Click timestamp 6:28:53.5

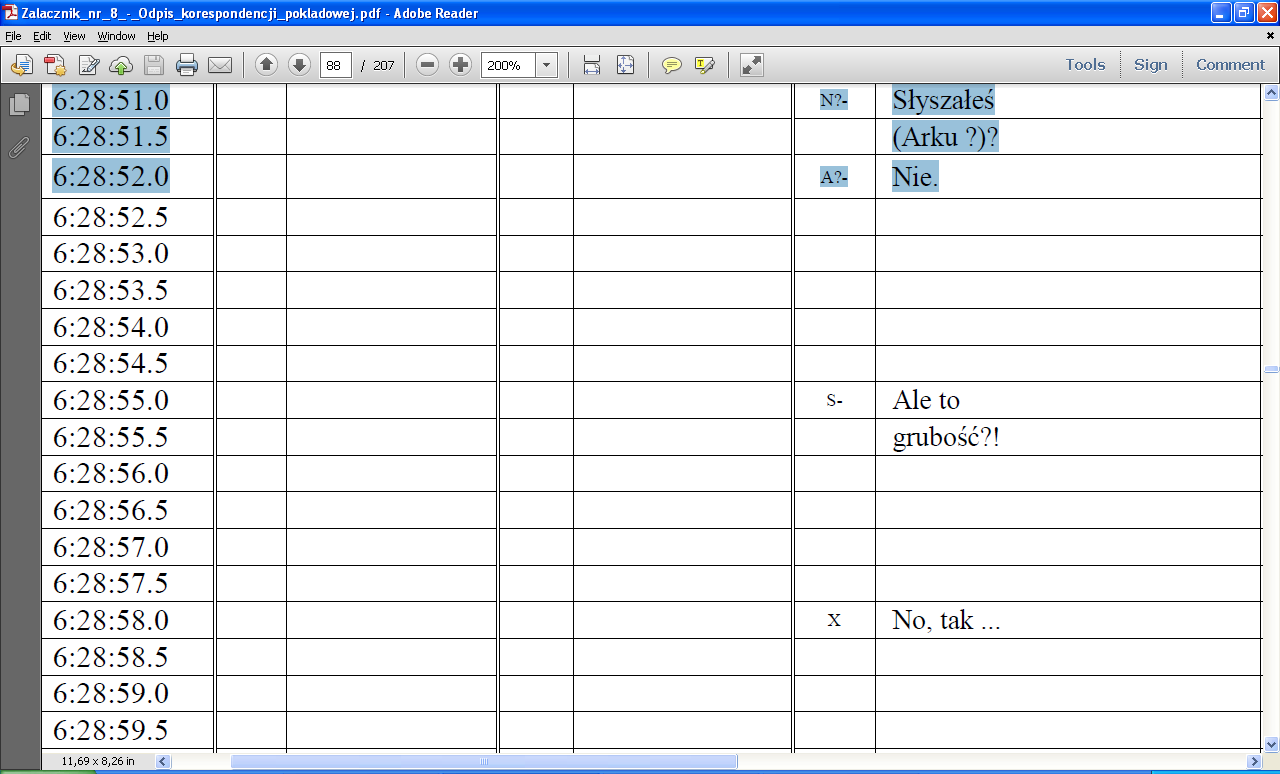(x=111, y=290)
